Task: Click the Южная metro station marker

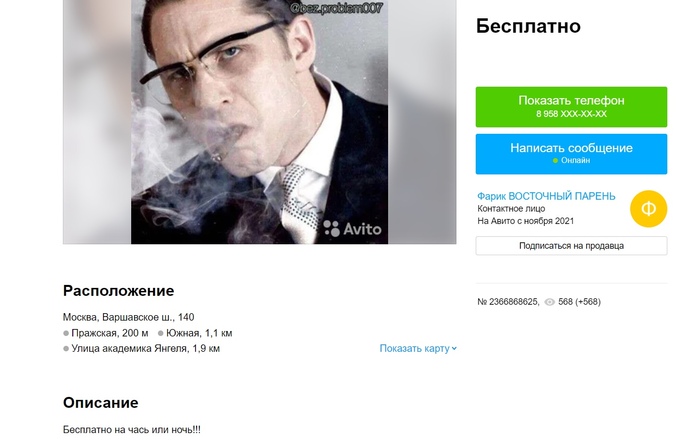Action: [x=161, y=333]
